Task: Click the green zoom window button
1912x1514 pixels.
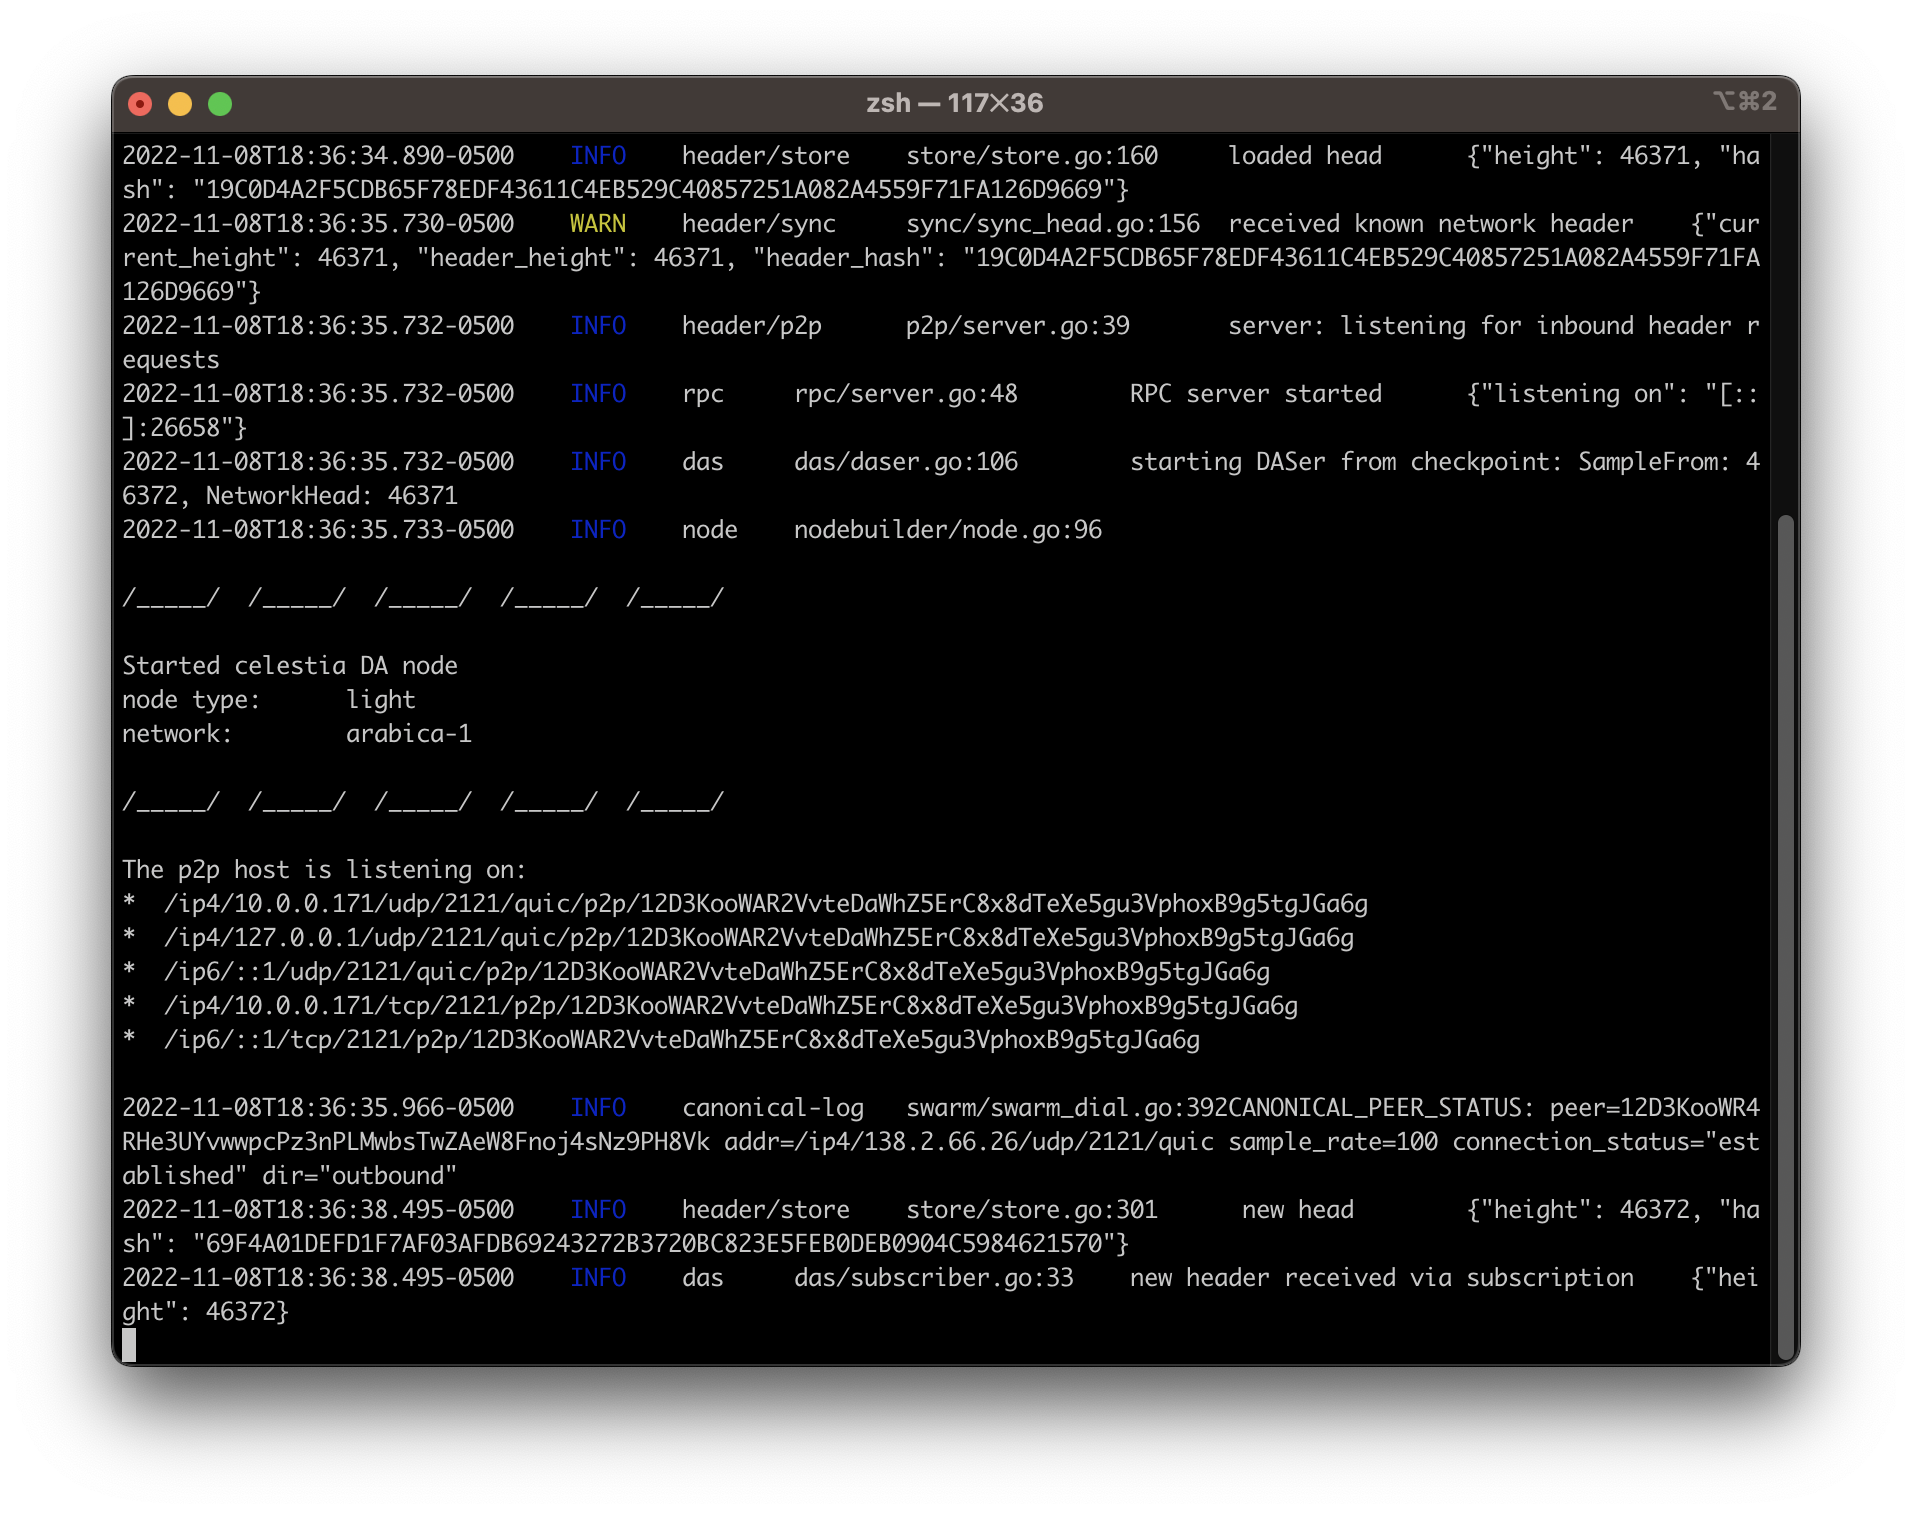Action: pyautogui.click(x=220, y=104)
